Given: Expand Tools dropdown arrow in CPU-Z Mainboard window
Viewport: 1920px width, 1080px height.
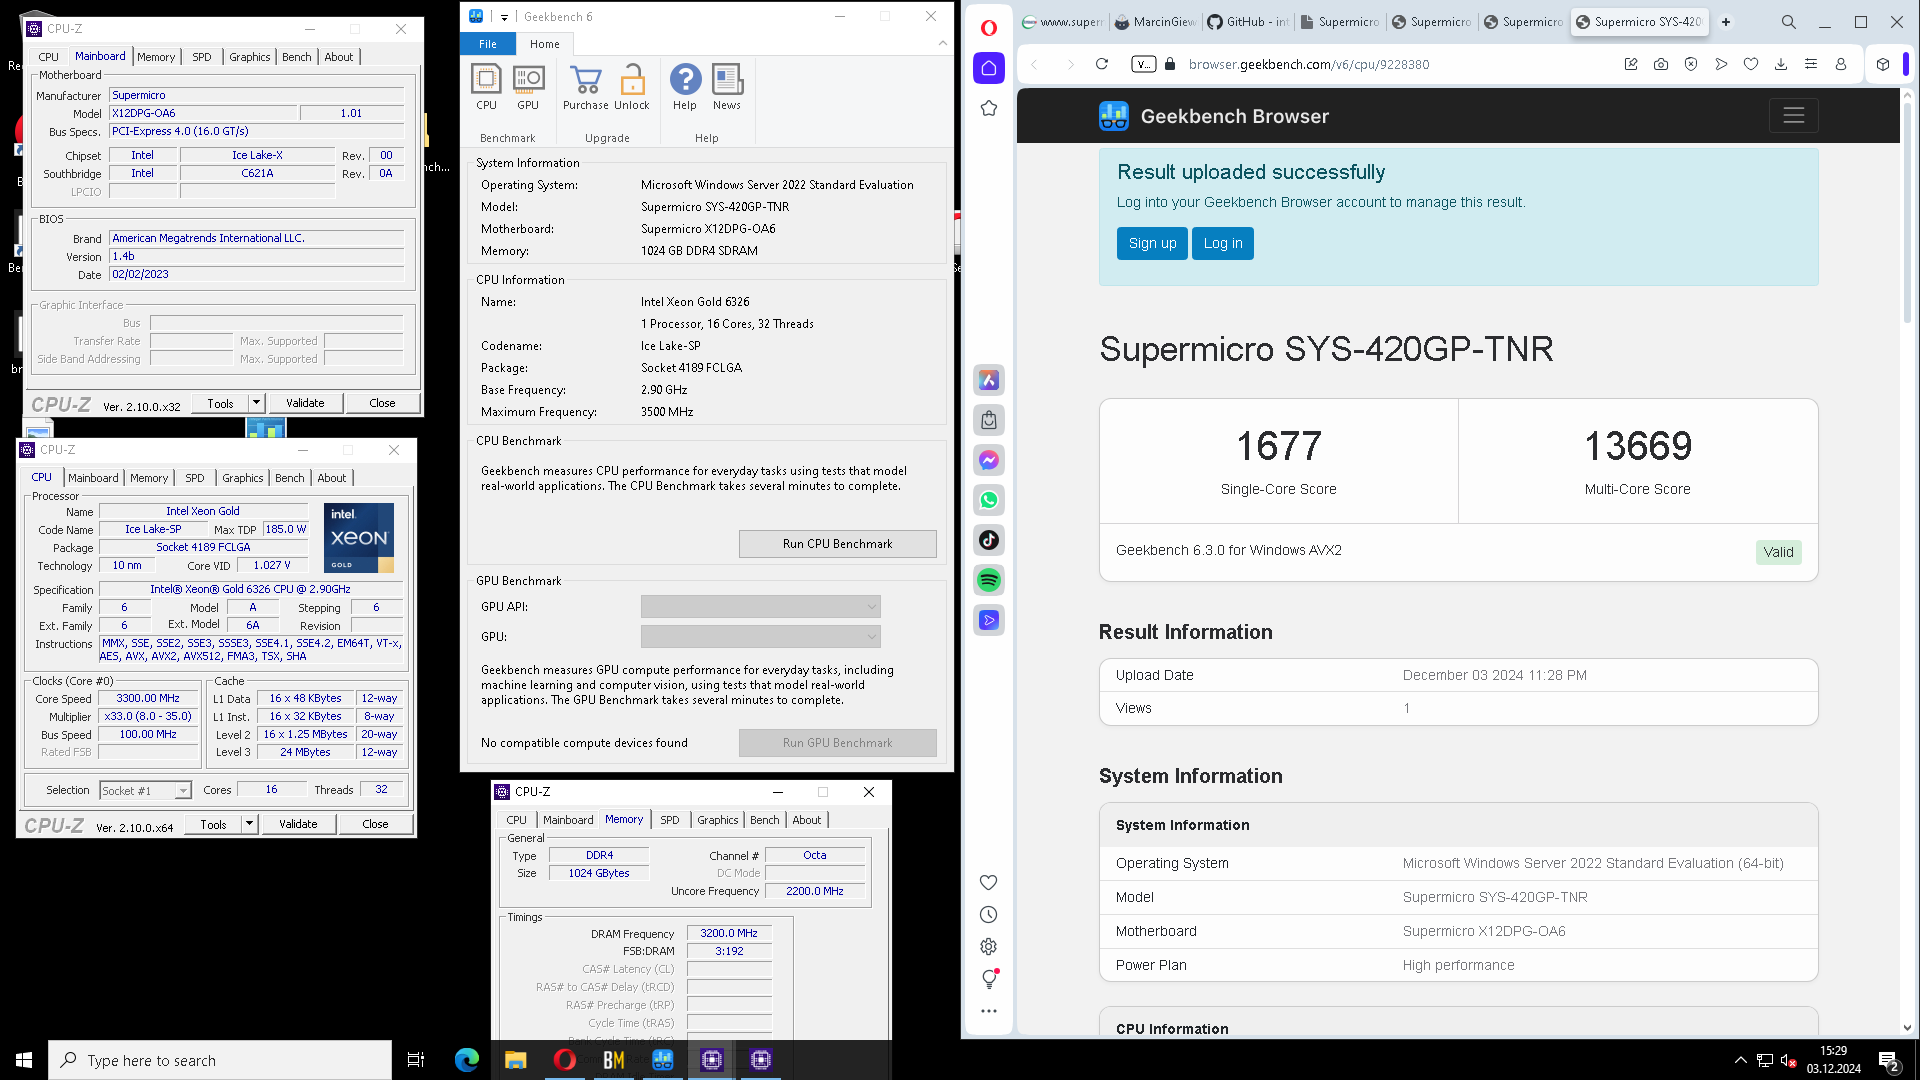Looking at the screenshot, I should [x=256, y=403].
